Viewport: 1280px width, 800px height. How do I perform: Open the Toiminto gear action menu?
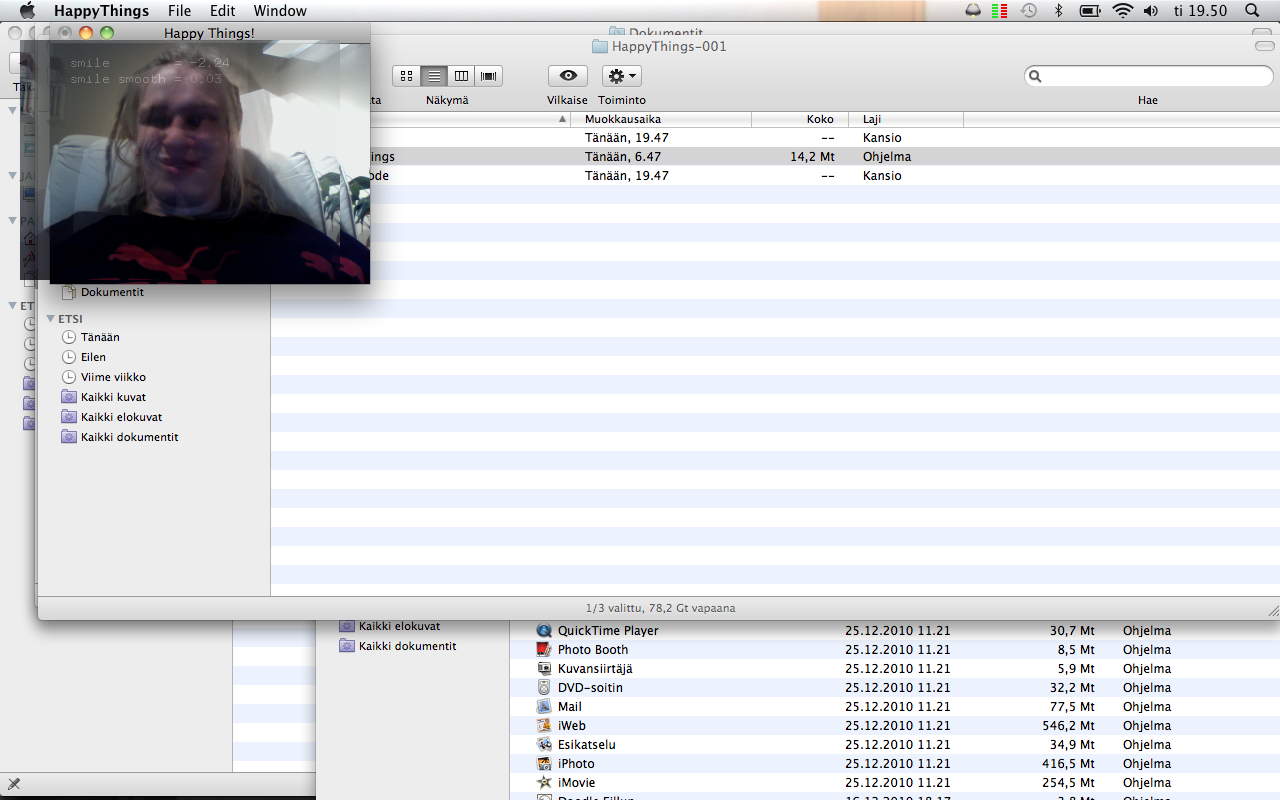coord(621,76)
